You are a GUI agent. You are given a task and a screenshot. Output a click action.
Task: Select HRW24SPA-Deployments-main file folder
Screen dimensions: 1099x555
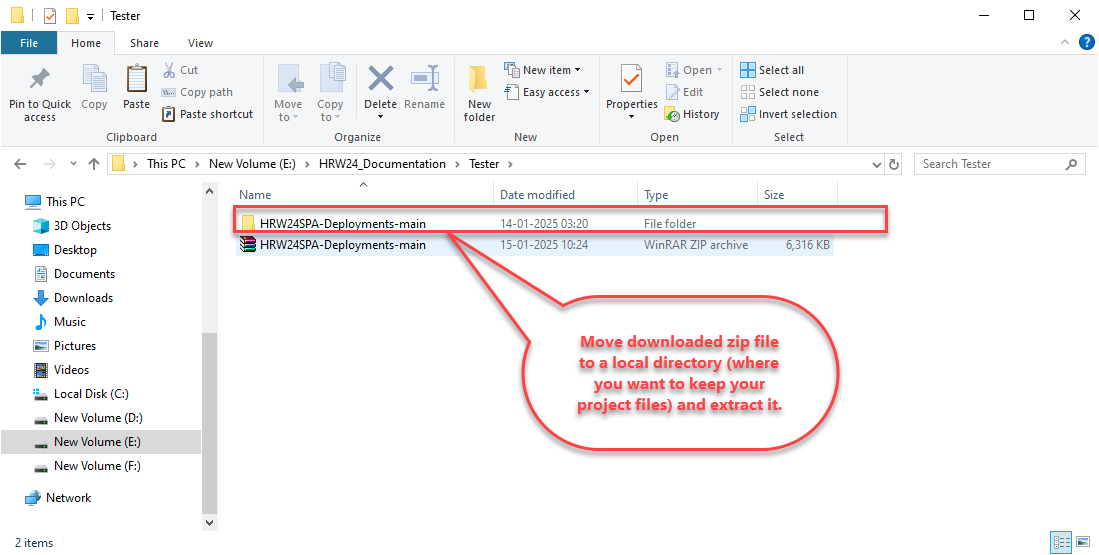click(x=535, y=224)
